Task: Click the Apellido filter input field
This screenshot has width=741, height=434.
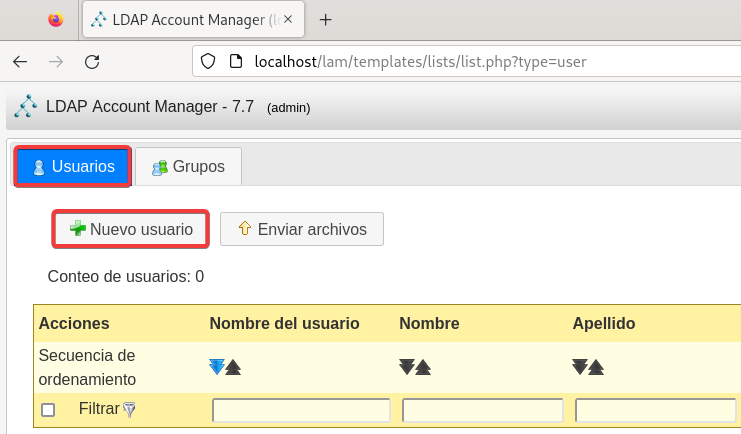Action: click(655, 410)
